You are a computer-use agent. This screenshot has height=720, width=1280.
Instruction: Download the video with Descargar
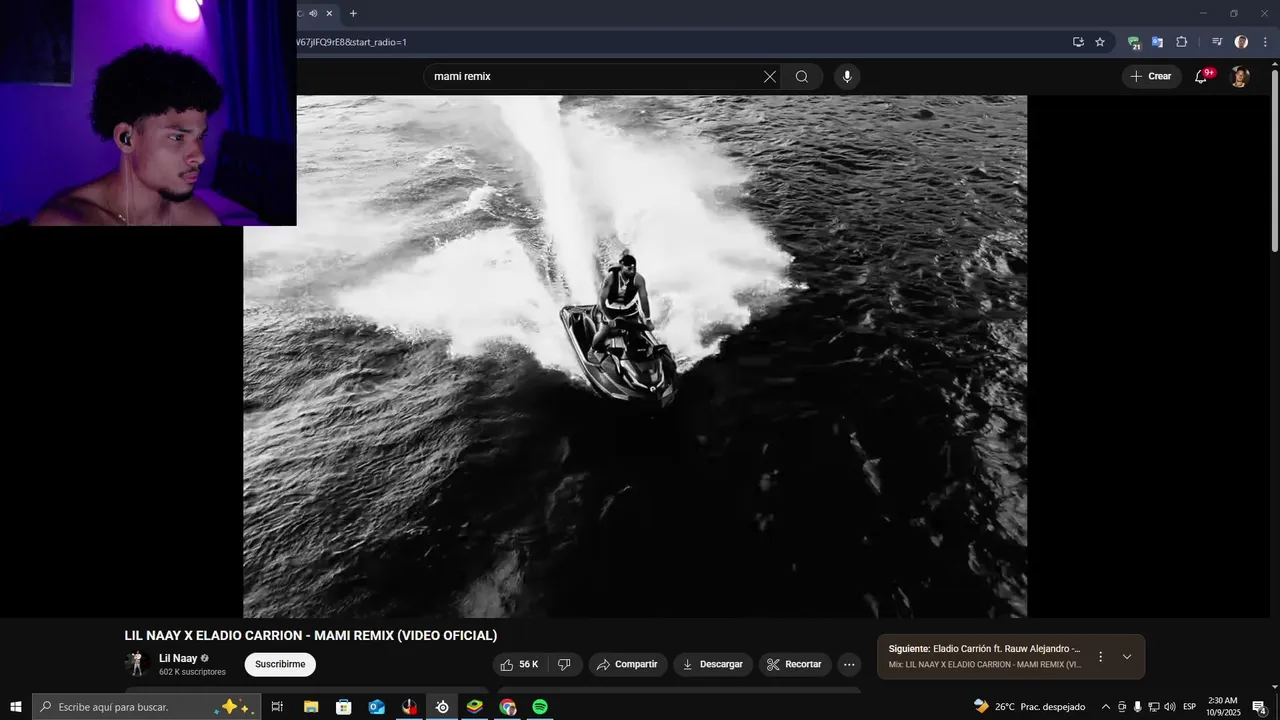(x=713, y=664)
